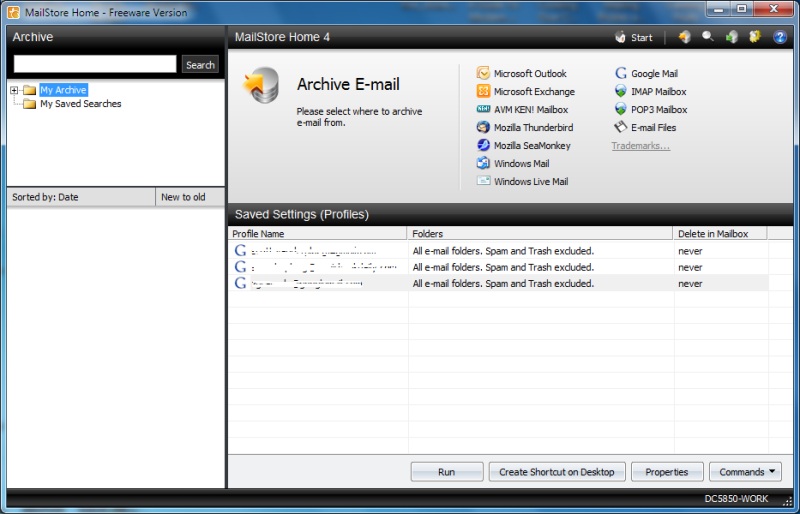The height and width of the screenshot is (514, 800).
Task: Select POP3 Mailbox source
Action: [651, 109]
